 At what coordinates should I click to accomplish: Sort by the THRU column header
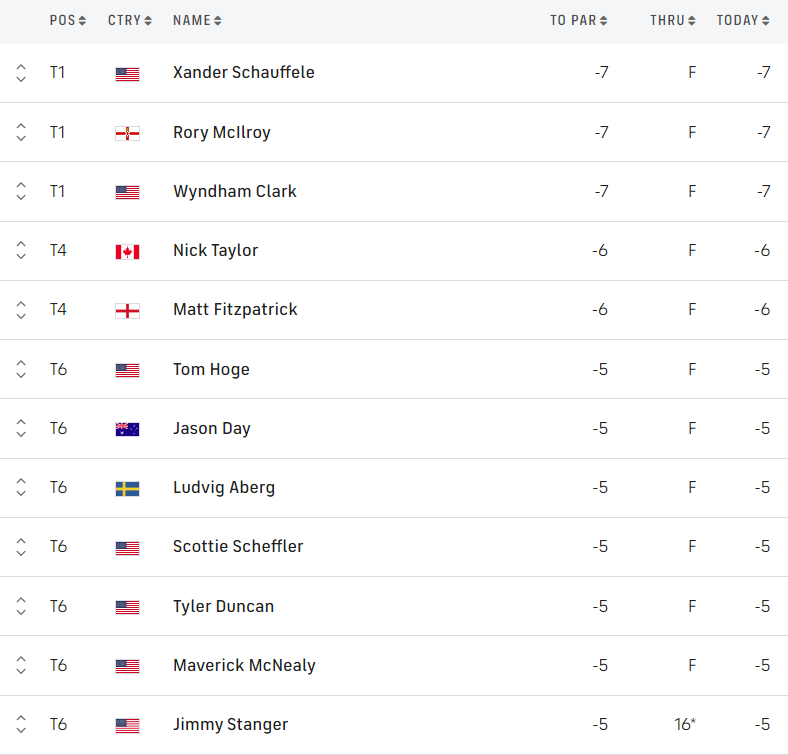tap(672, 20)
